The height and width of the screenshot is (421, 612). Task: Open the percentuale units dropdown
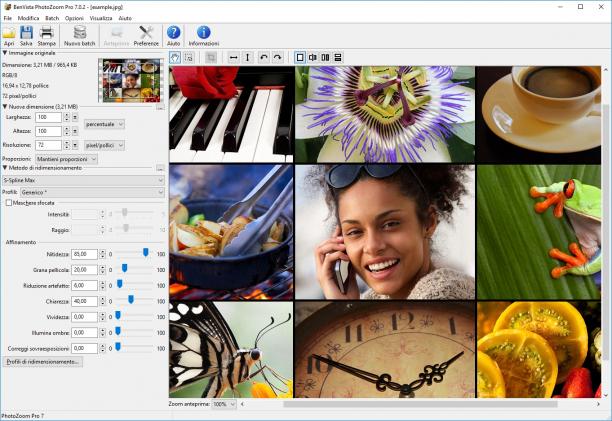104,124
